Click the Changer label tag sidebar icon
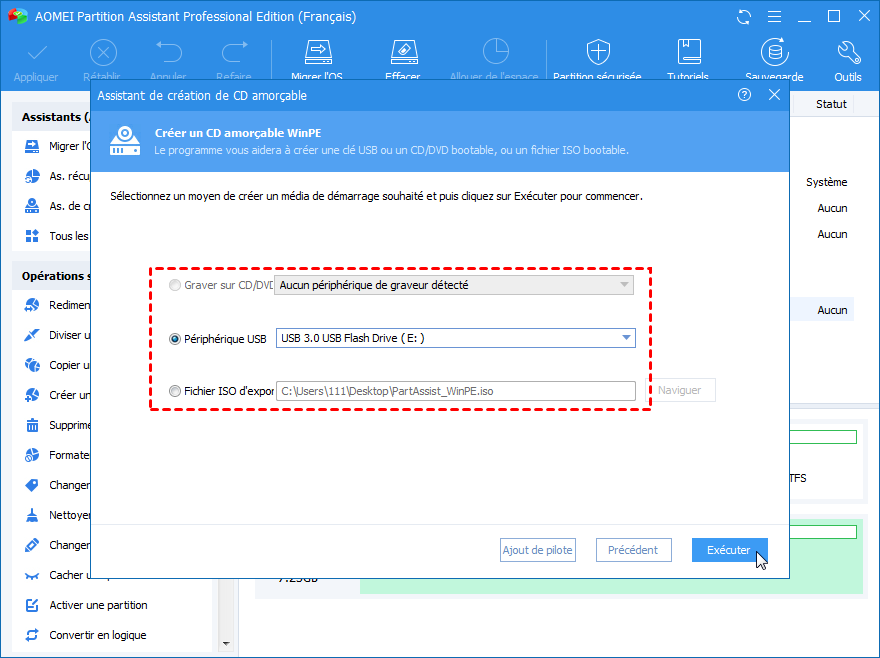The height and width of the screenshot is (658, 880). (32, 485)
